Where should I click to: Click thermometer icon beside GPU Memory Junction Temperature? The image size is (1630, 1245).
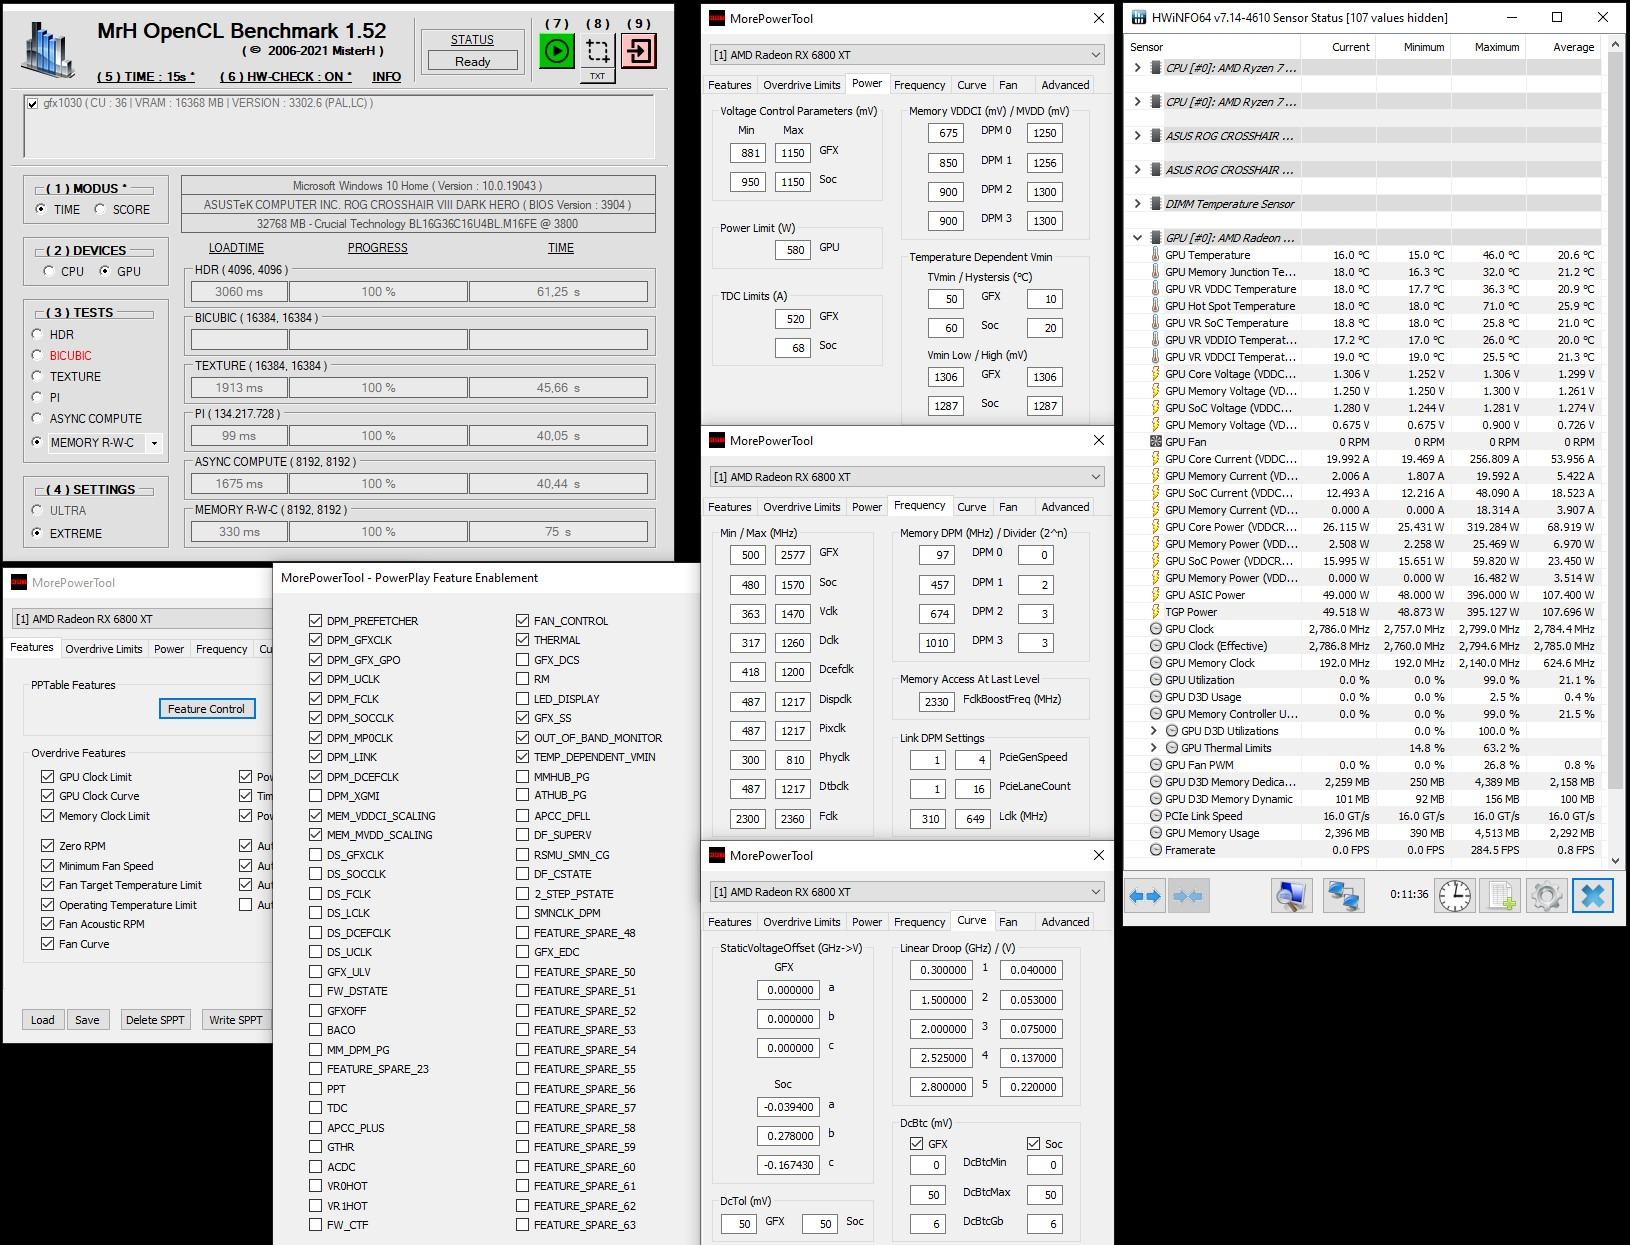pos(1155,272)
